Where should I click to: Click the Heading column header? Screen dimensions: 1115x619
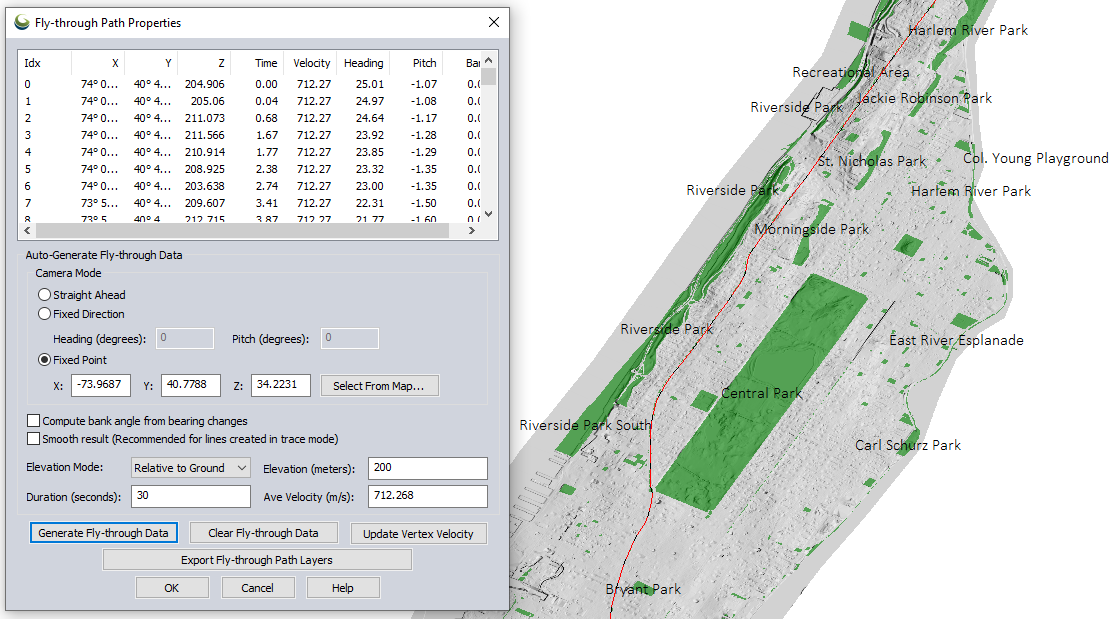click(363, 63)
